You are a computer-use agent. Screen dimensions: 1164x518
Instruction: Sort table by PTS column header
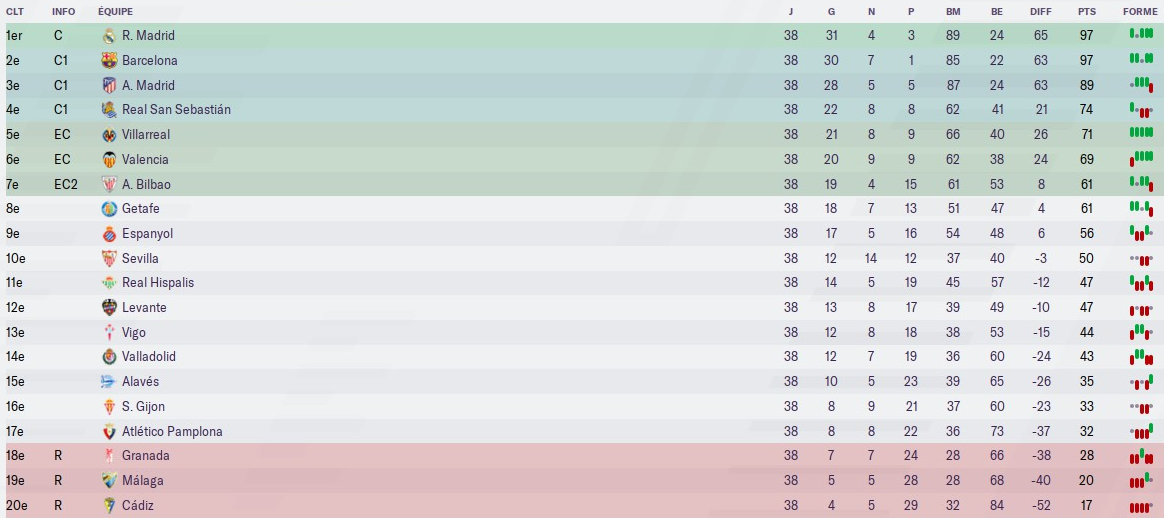click(1086, 11)
